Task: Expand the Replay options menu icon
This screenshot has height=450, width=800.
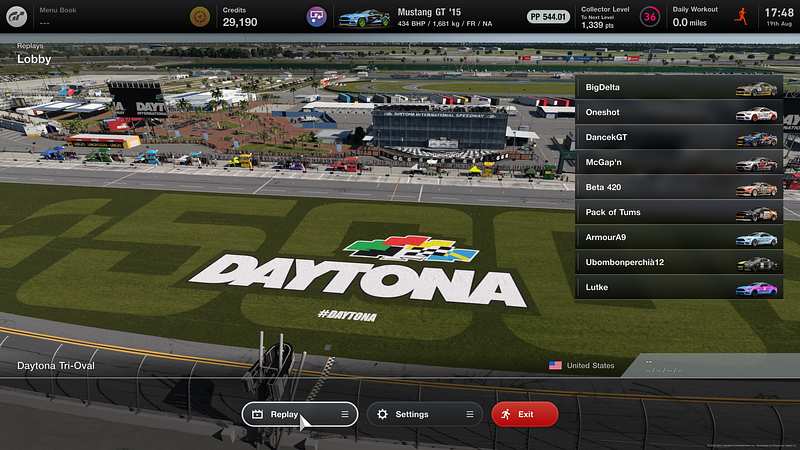Action: tap(344, 414)
